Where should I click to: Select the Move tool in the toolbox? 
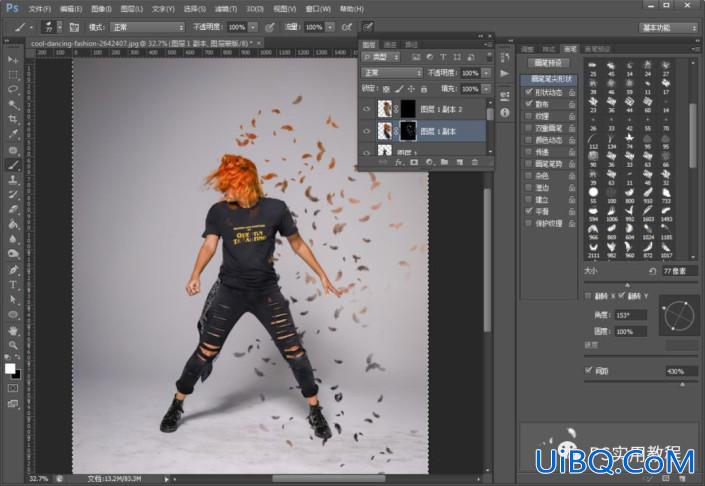click(x=13, y=60)
